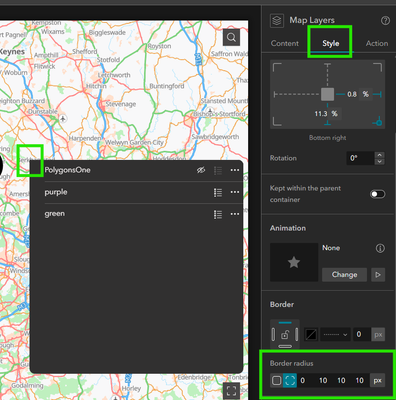Anchor widget to left center edge
Image resolution: width=396 pixels, height=400 pixels.
(x=275, y=95)
